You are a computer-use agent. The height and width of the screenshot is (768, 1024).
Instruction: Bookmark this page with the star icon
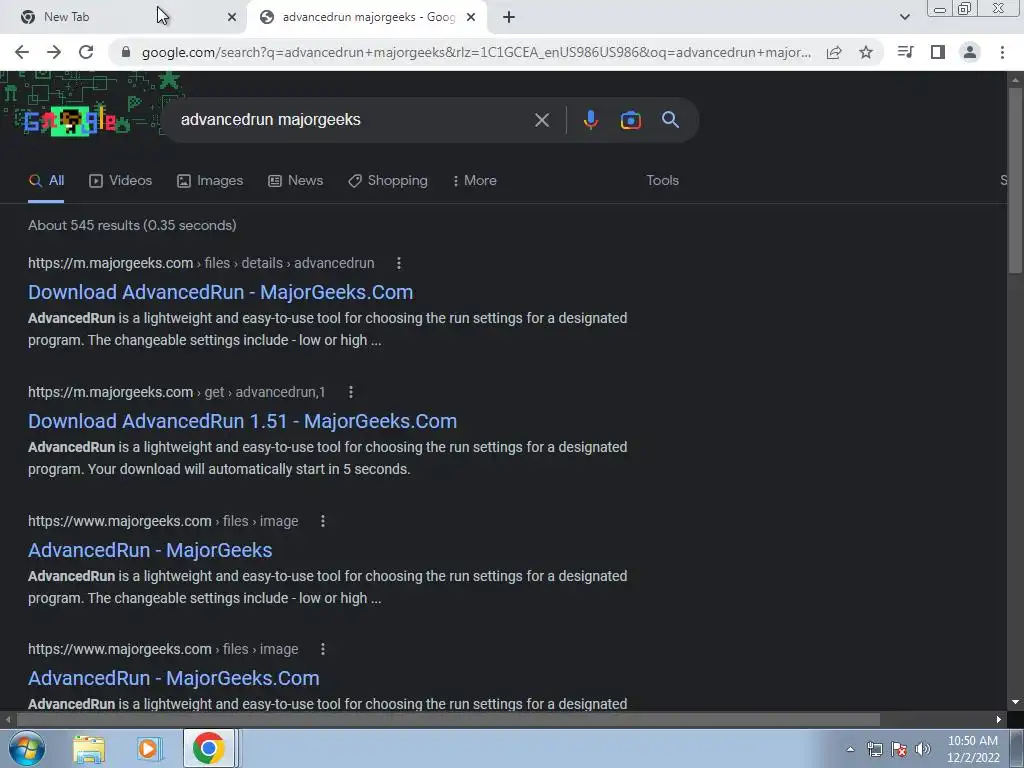coord(866,52)
